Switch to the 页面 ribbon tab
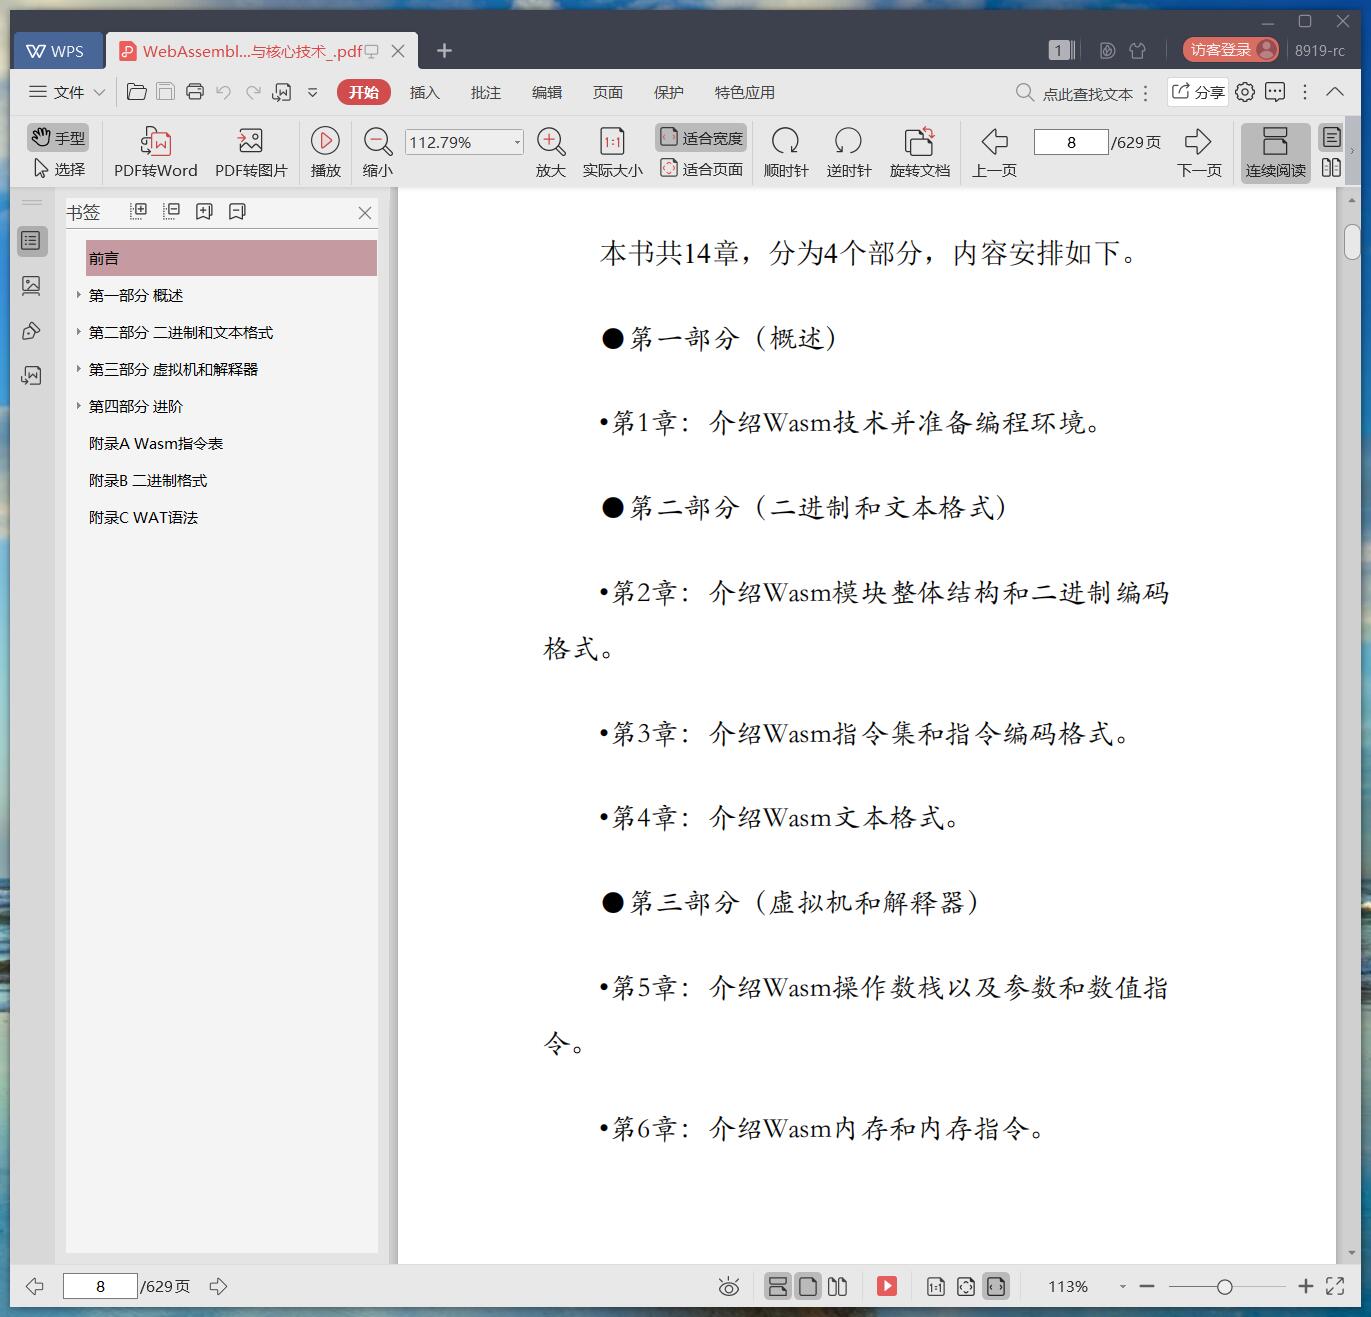 608,92
